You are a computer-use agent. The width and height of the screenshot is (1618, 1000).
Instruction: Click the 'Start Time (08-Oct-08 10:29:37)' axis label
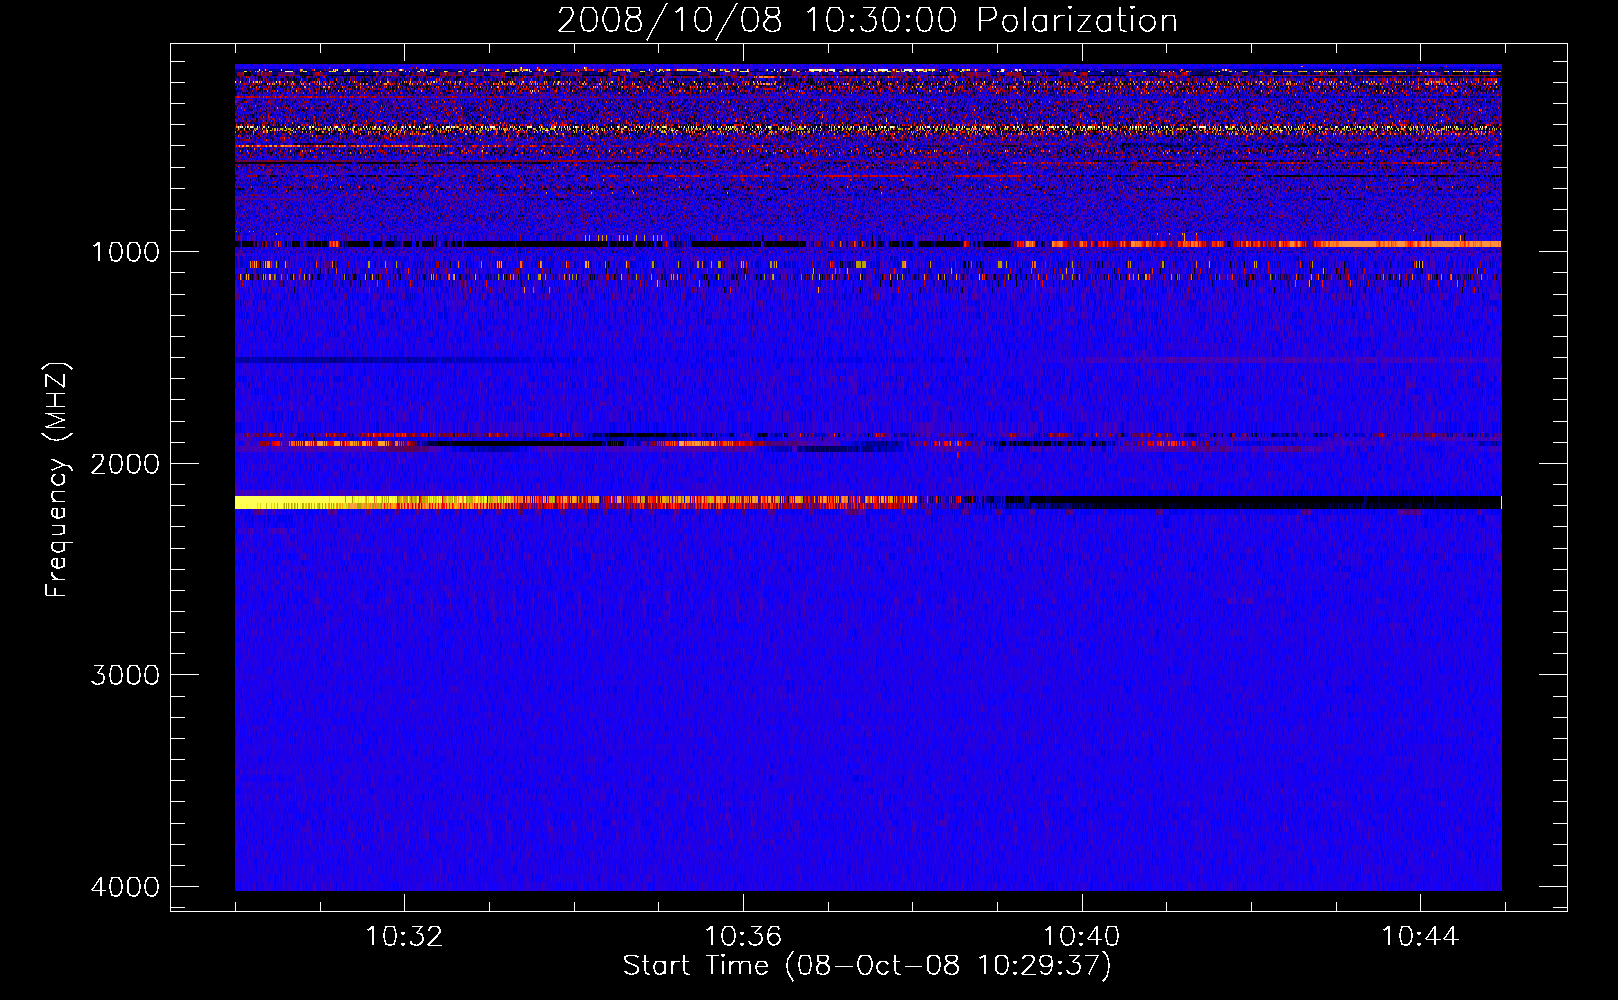coord(867,966)
